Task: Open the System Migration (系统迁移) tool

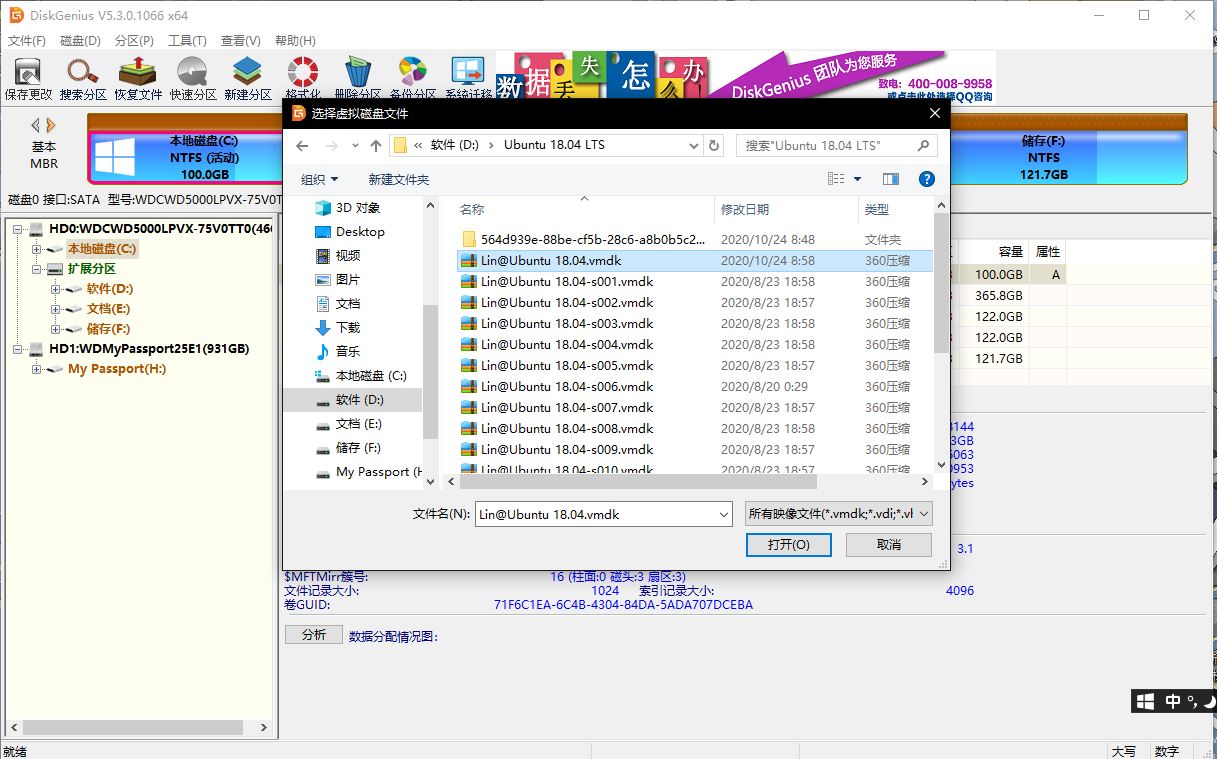Action: (x=468, y=79)
